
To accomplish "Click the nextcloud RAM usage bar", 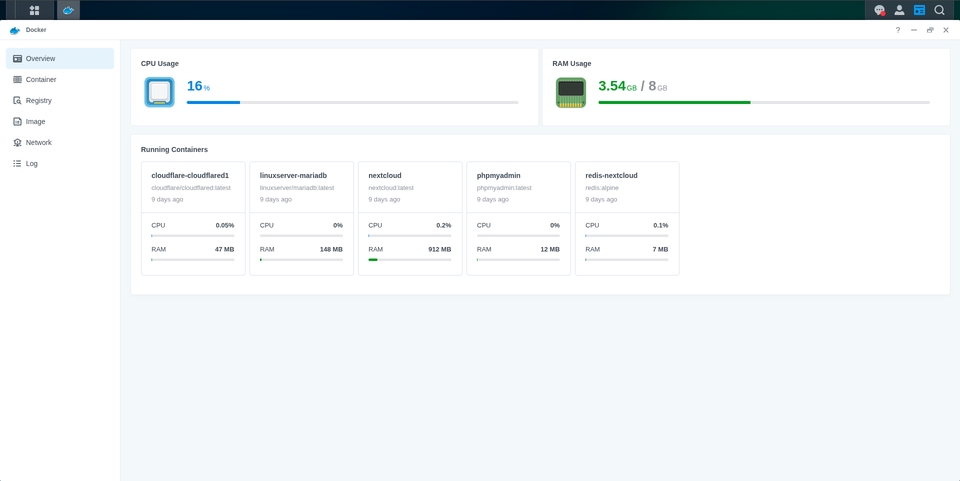I will point(410,259).
